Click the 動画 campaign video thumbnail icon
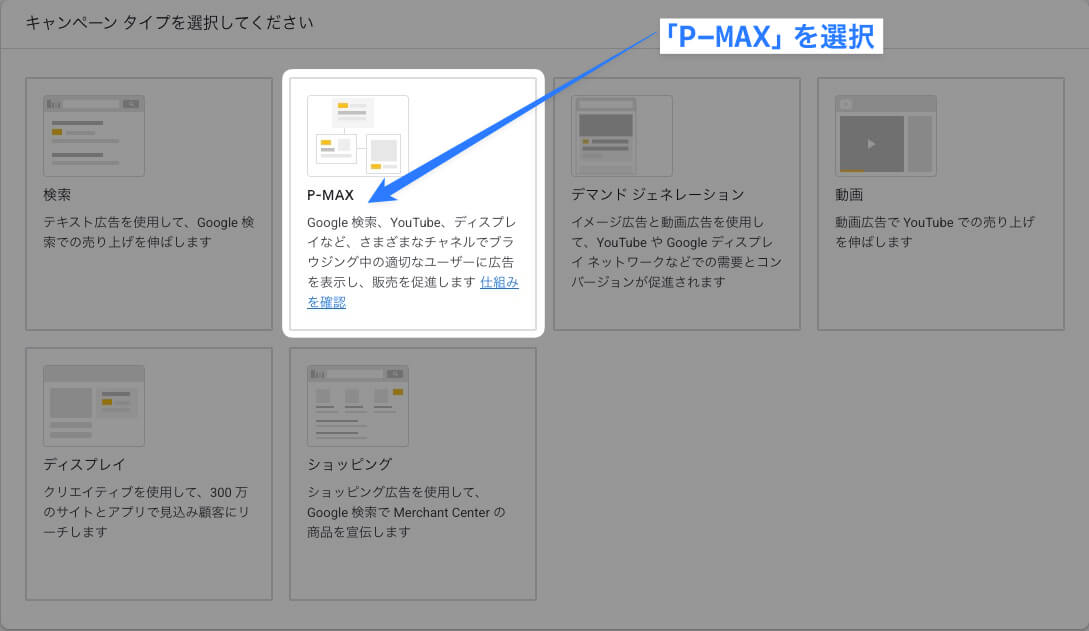The height and width of the screenshot is (631, 1089). [x=885, y=136]
